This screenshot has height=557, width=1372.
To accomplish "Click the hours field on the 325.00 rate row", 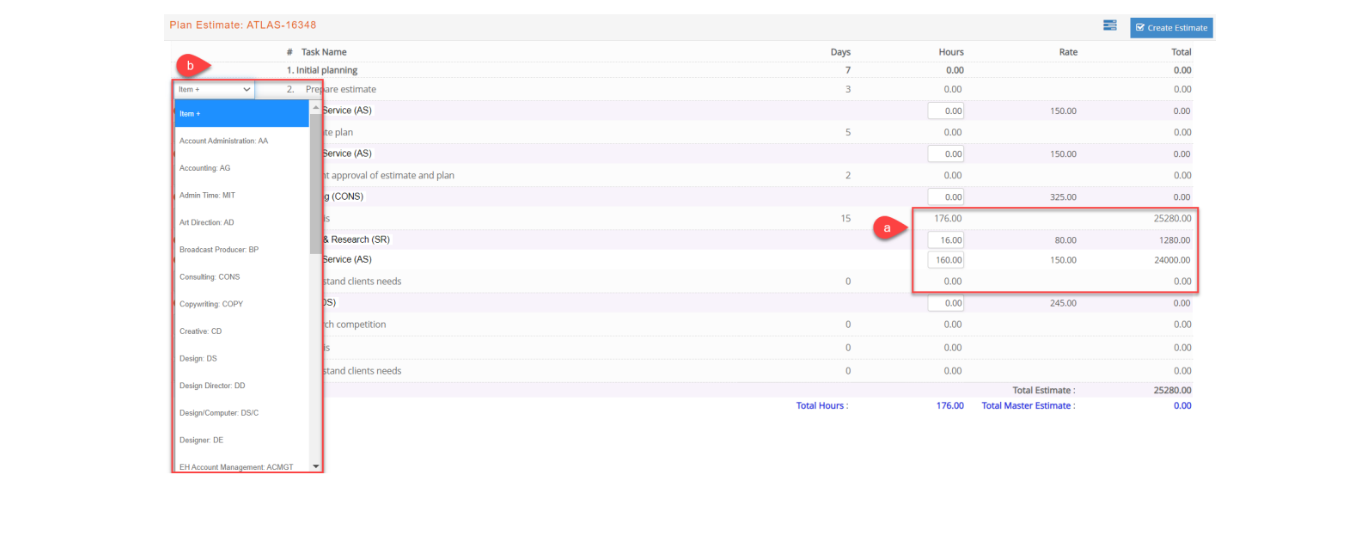I will 946,197.
